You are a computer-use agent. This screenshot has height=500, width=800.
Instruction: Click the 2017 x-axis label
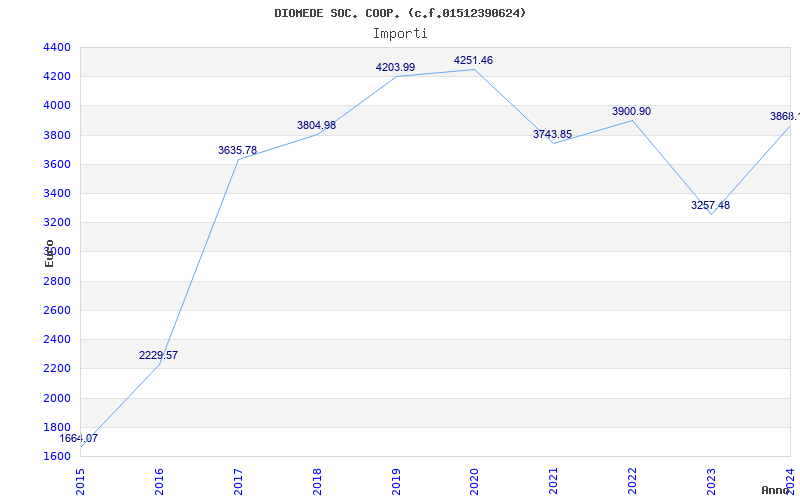(238, 481)
